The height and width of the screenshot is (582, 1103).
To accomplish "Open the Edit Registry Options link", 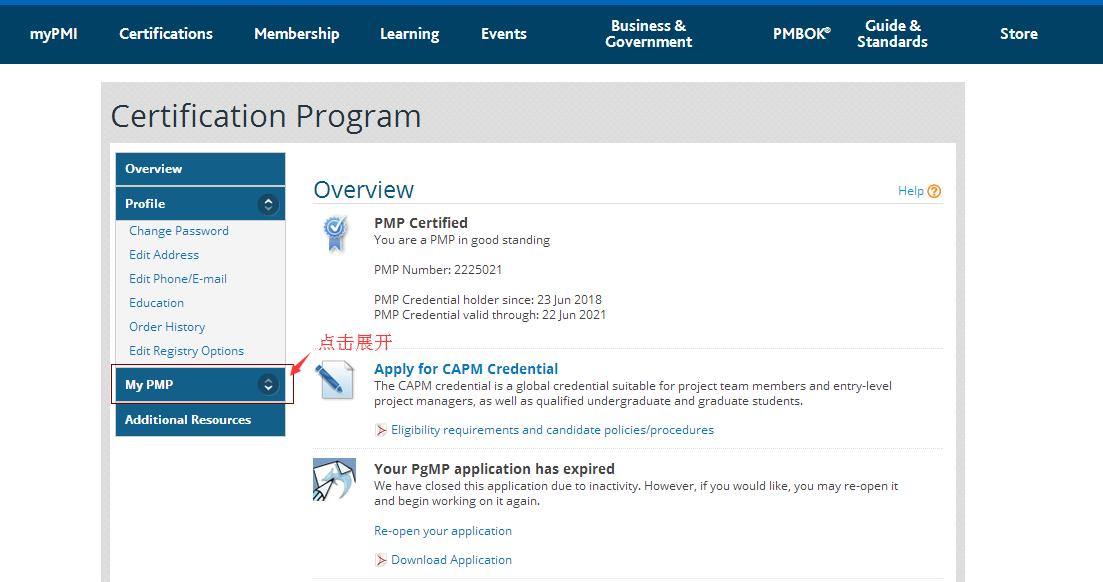I will point(186,350).
